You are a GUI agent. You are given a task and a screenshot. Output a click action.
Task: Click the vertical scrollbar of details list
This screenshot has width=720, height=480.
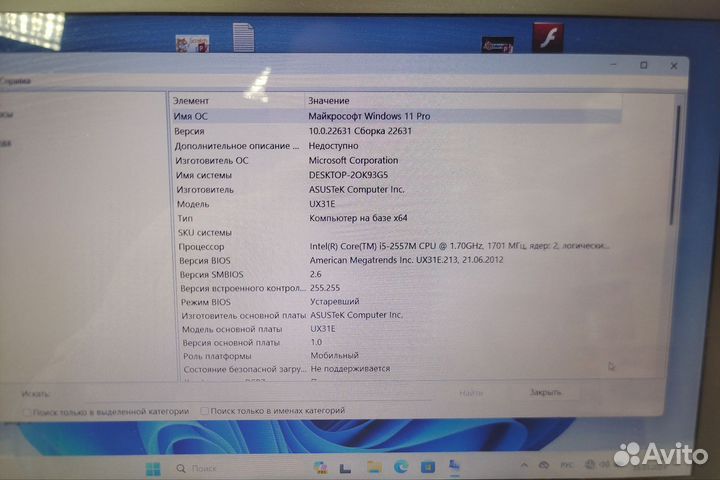[x=674, y=165]
